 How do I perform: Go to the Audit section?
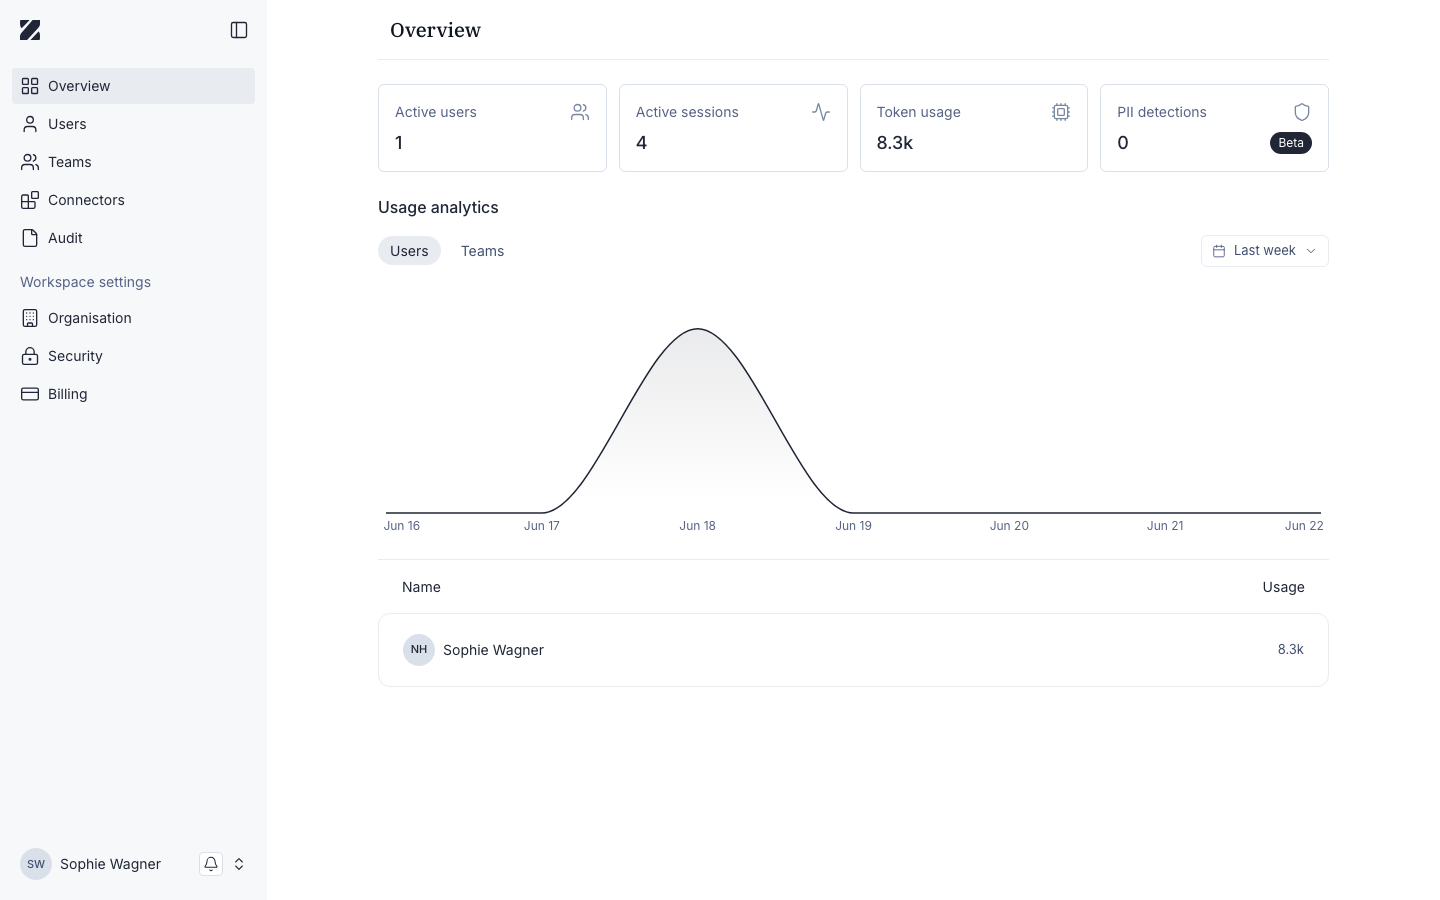pyautogui.click(x=133, y=238)
